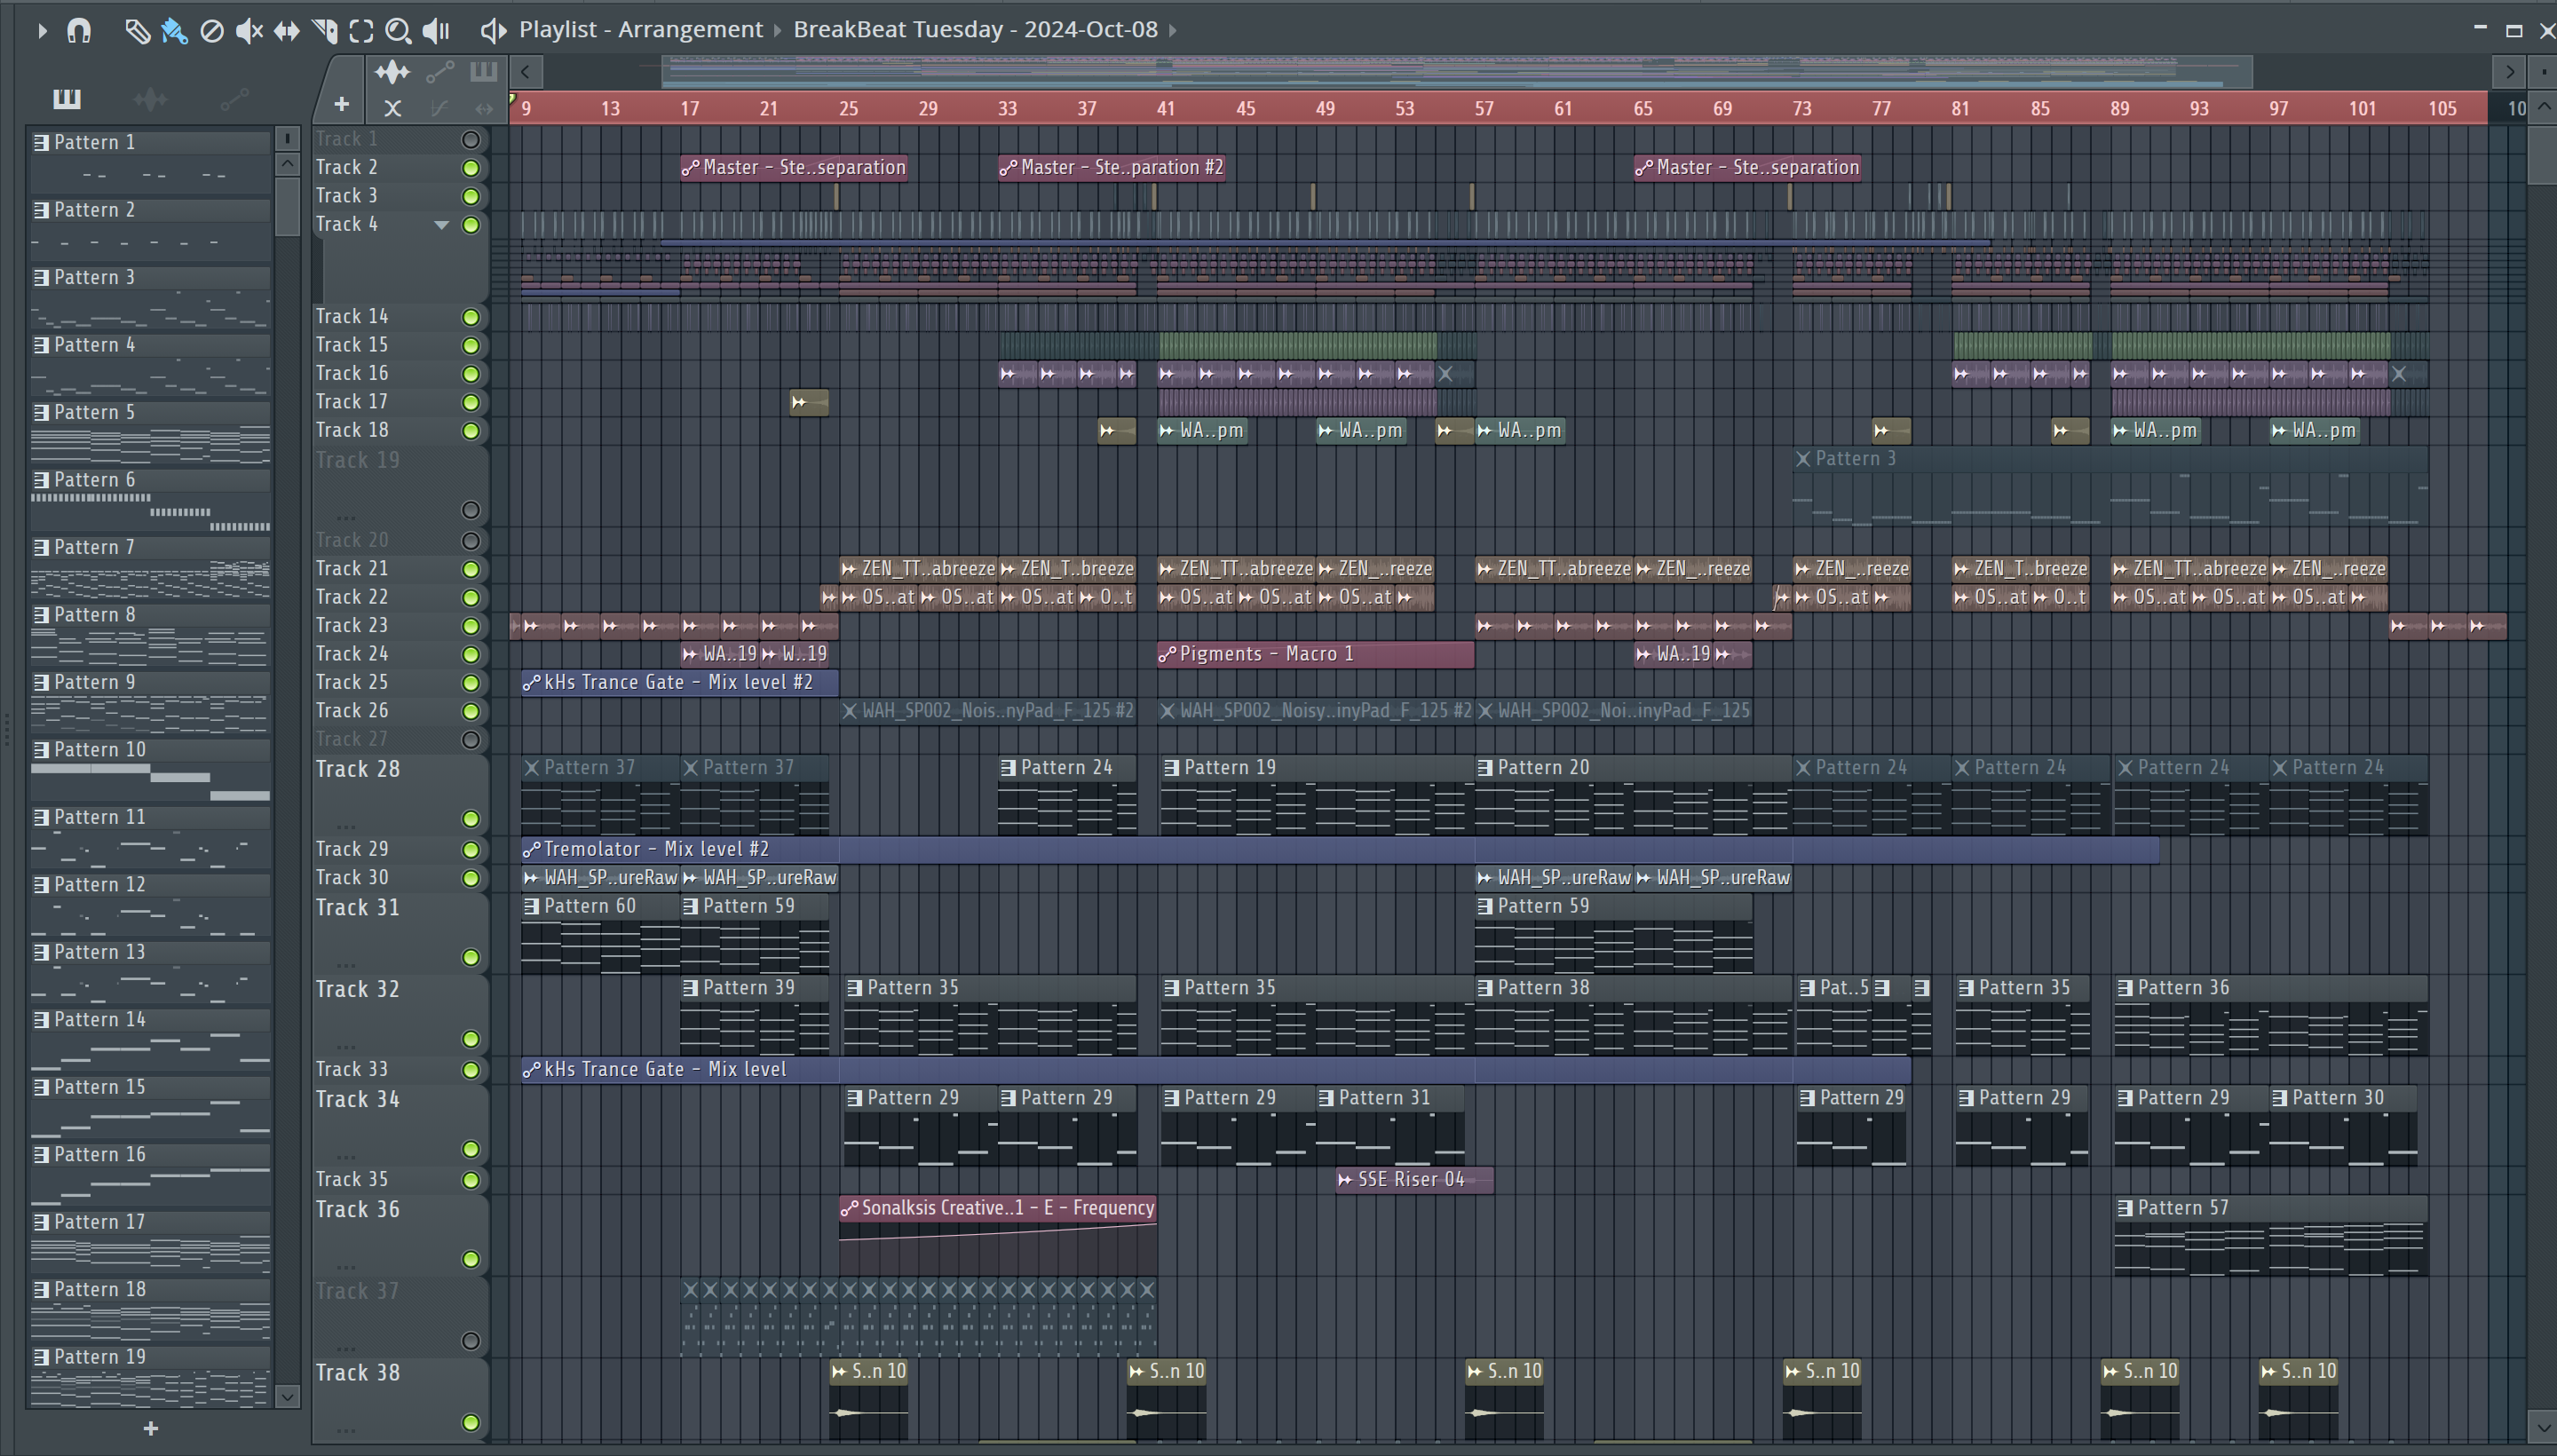
Task: Click the speaker icon before Playlist title
Action: click(493, 31)
